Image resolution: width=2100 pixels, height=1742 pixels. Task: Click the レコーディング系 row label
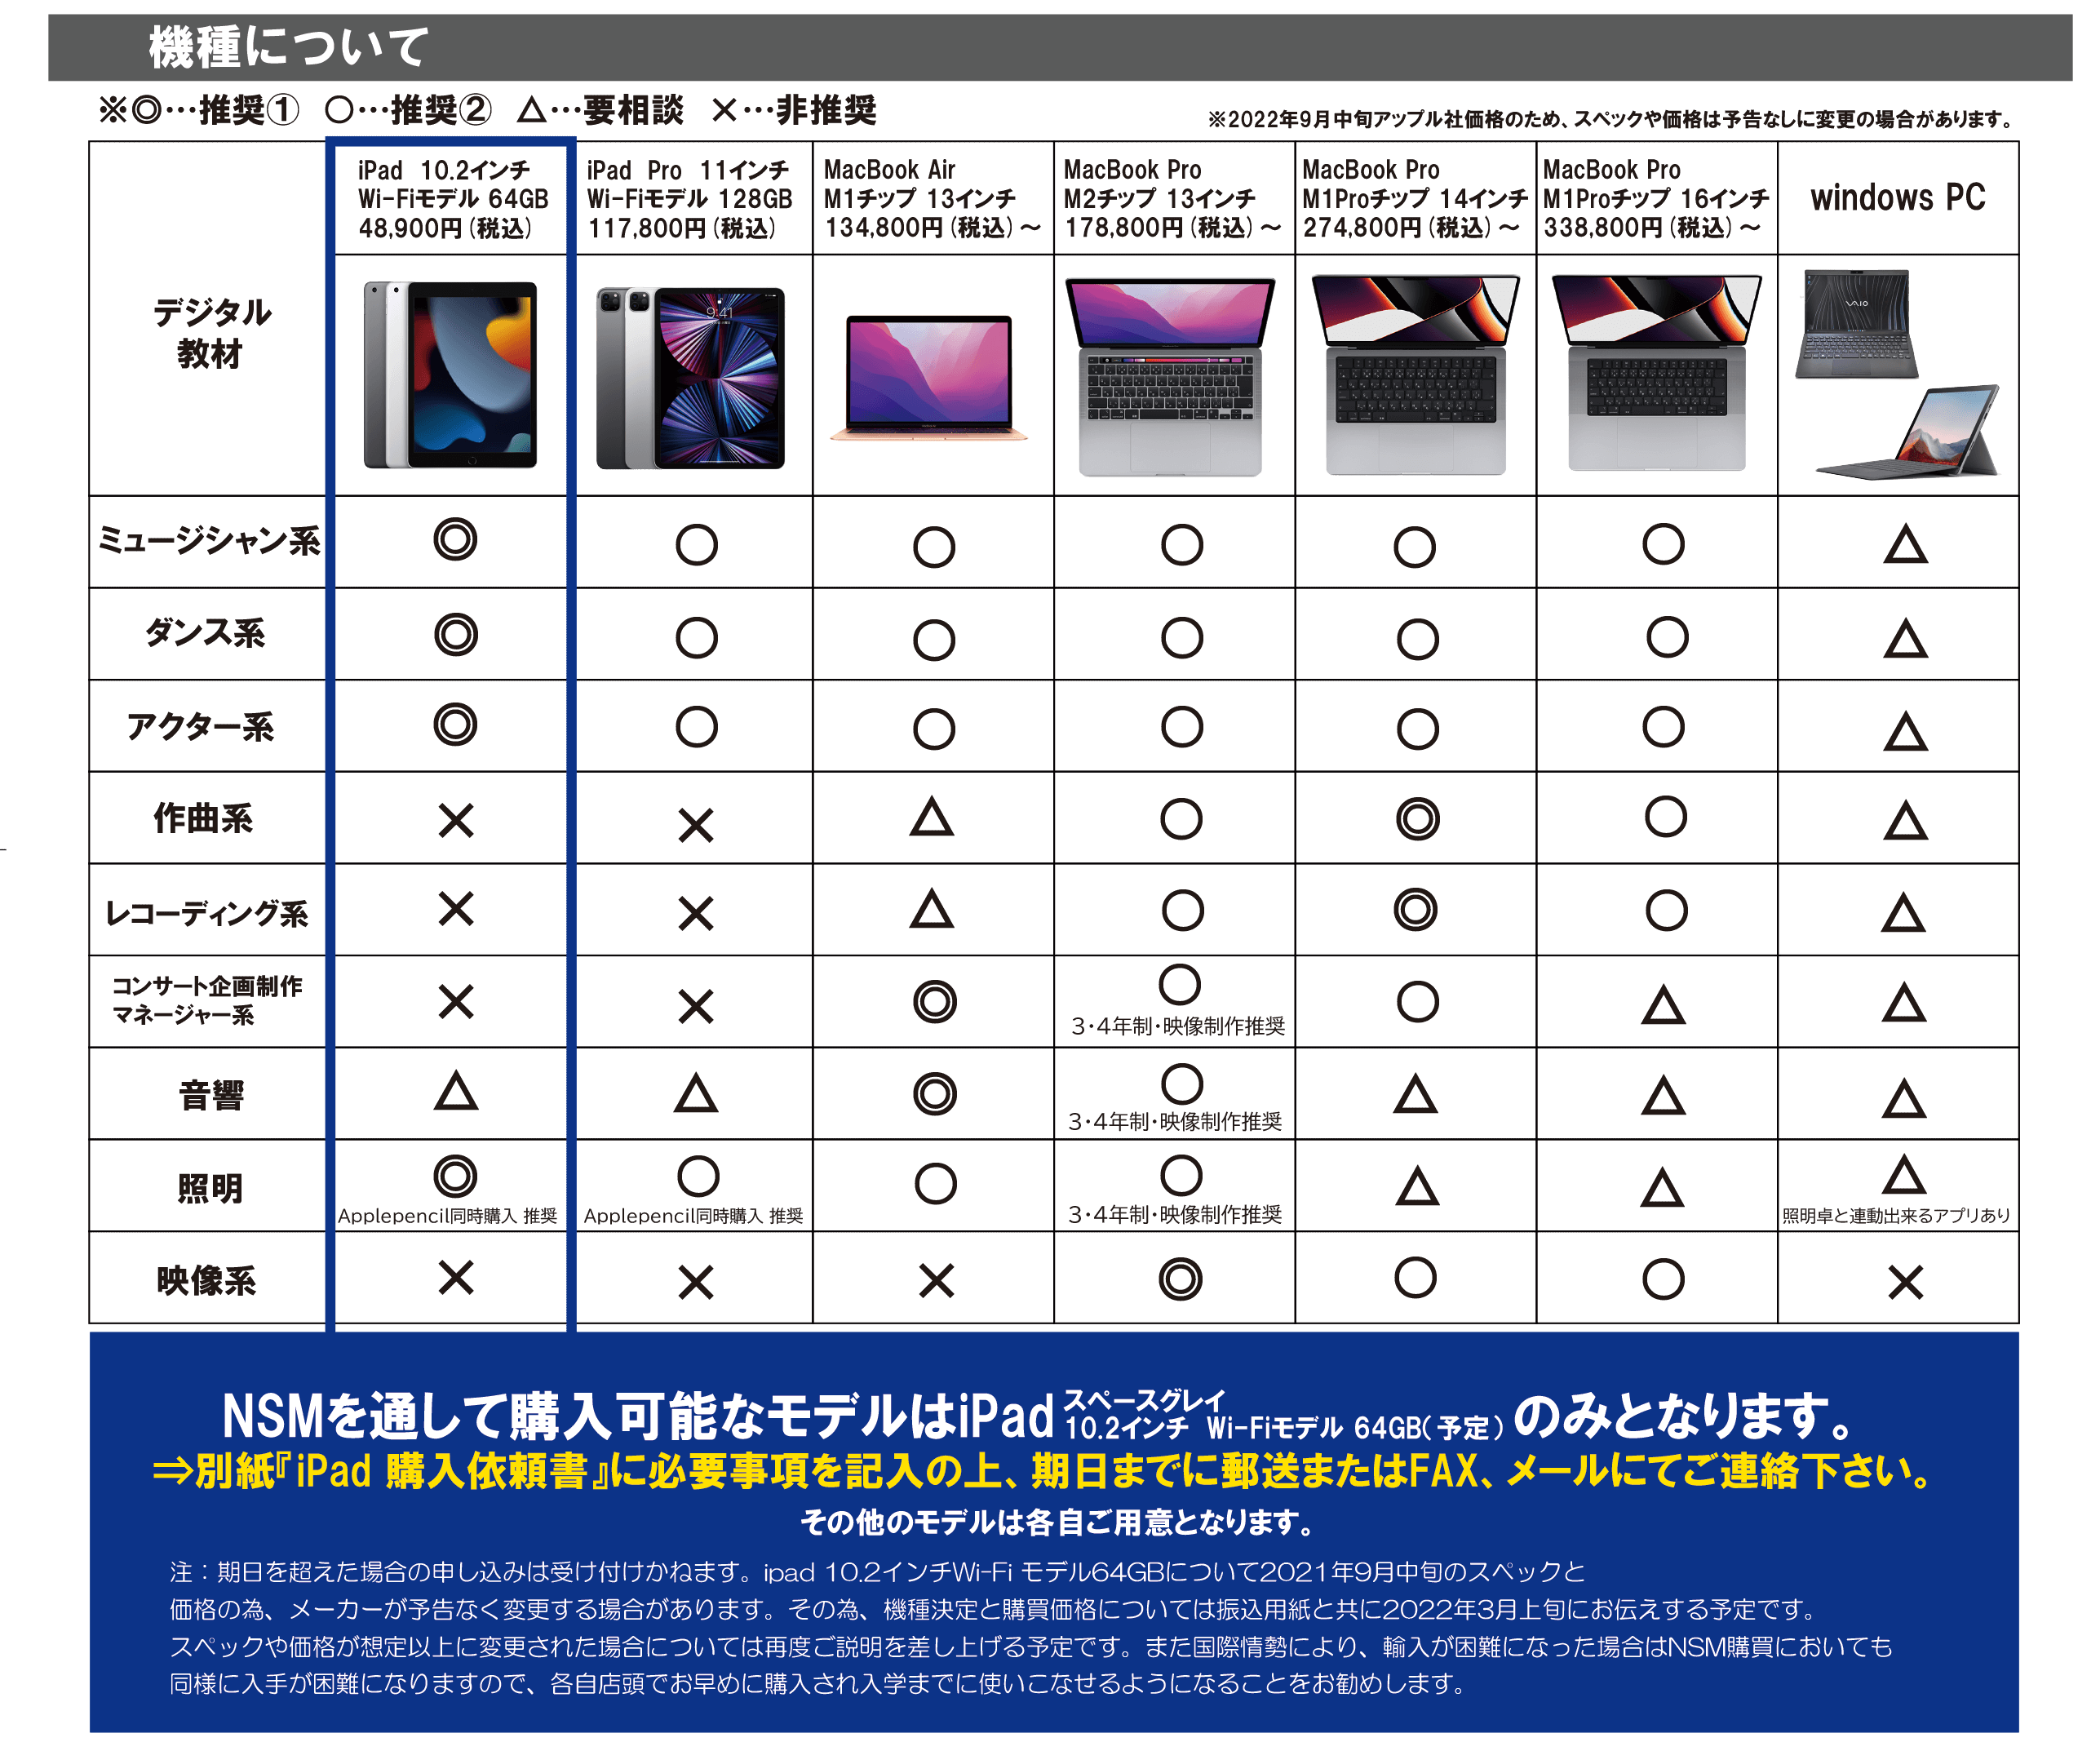[x=207, y=913]
